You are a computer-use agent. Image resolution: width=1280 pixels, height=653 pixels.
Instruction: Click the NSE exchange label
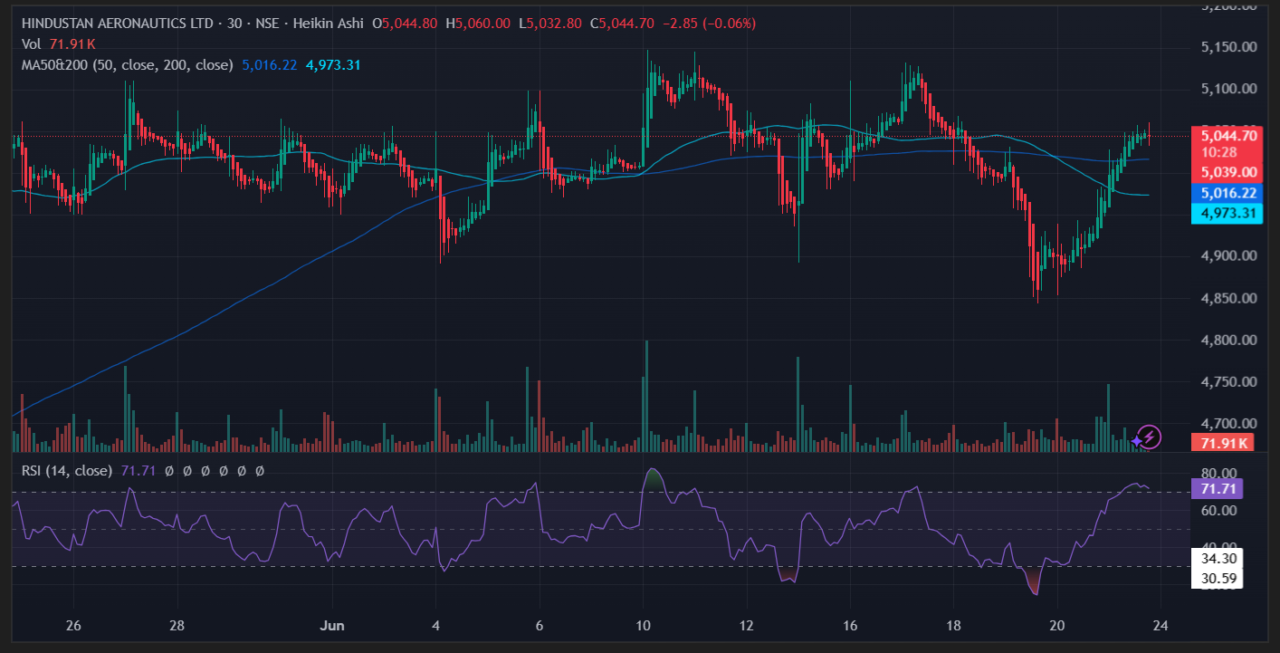265,23
